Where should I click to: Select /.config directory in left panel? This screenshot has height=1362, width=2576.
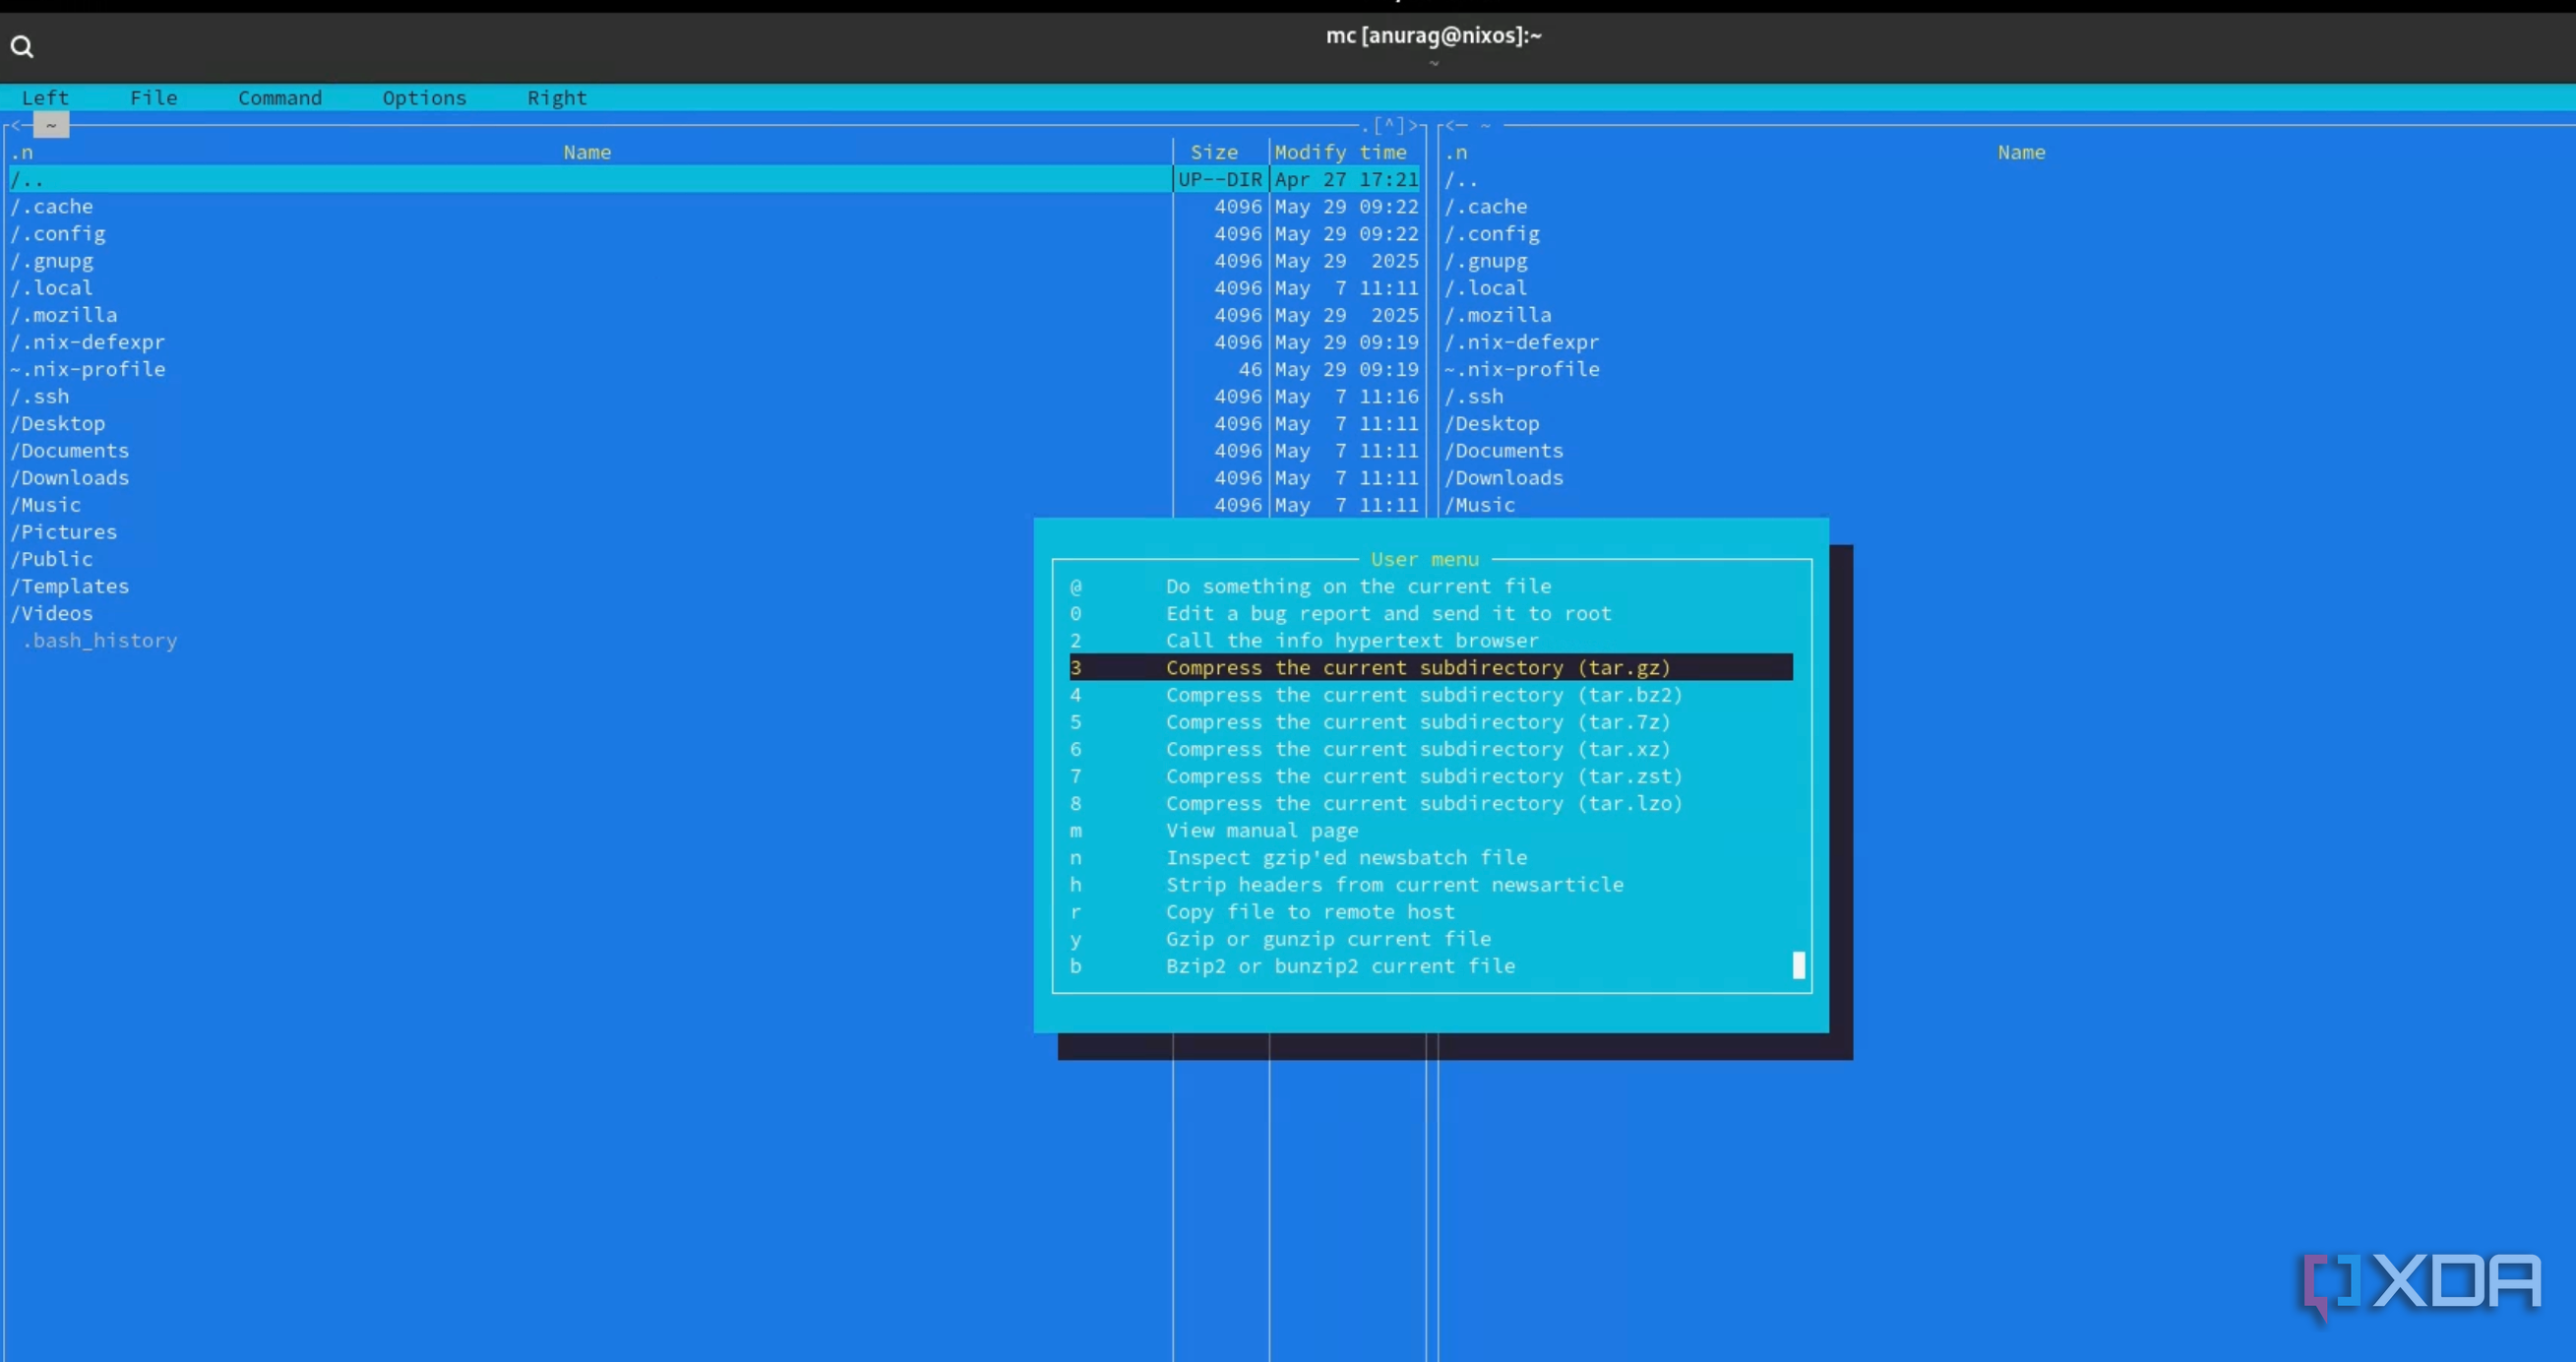(x=589, y=233)
